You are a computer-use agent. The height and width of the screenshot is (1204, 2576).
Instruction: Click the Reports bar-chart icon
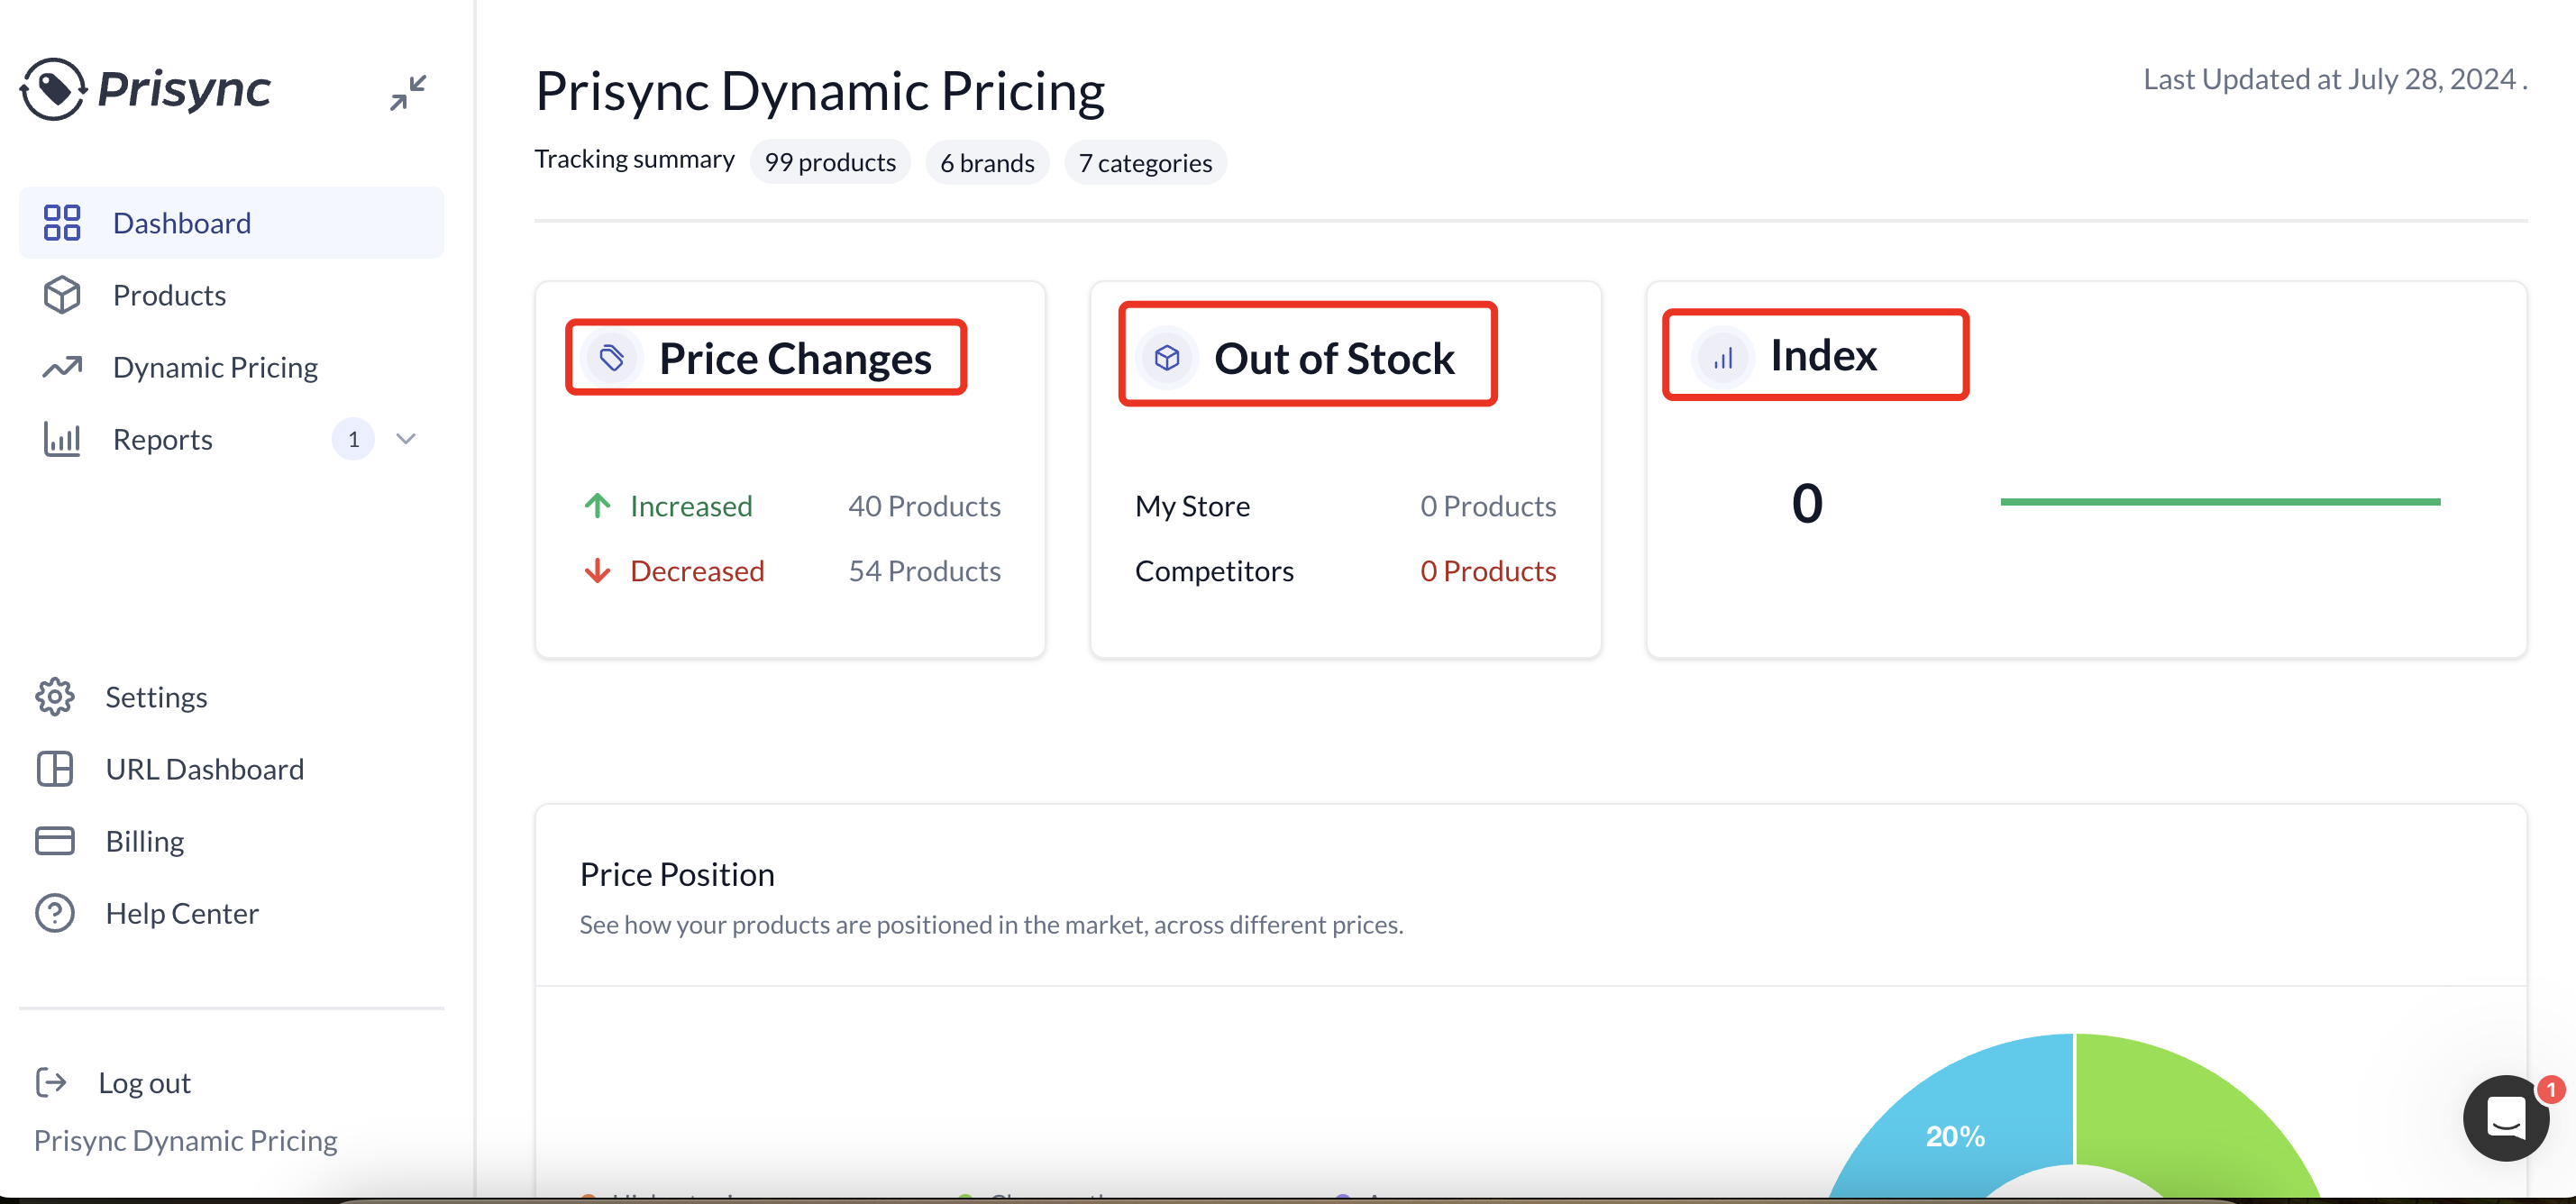pyautogui.click(x=61, y=439)
